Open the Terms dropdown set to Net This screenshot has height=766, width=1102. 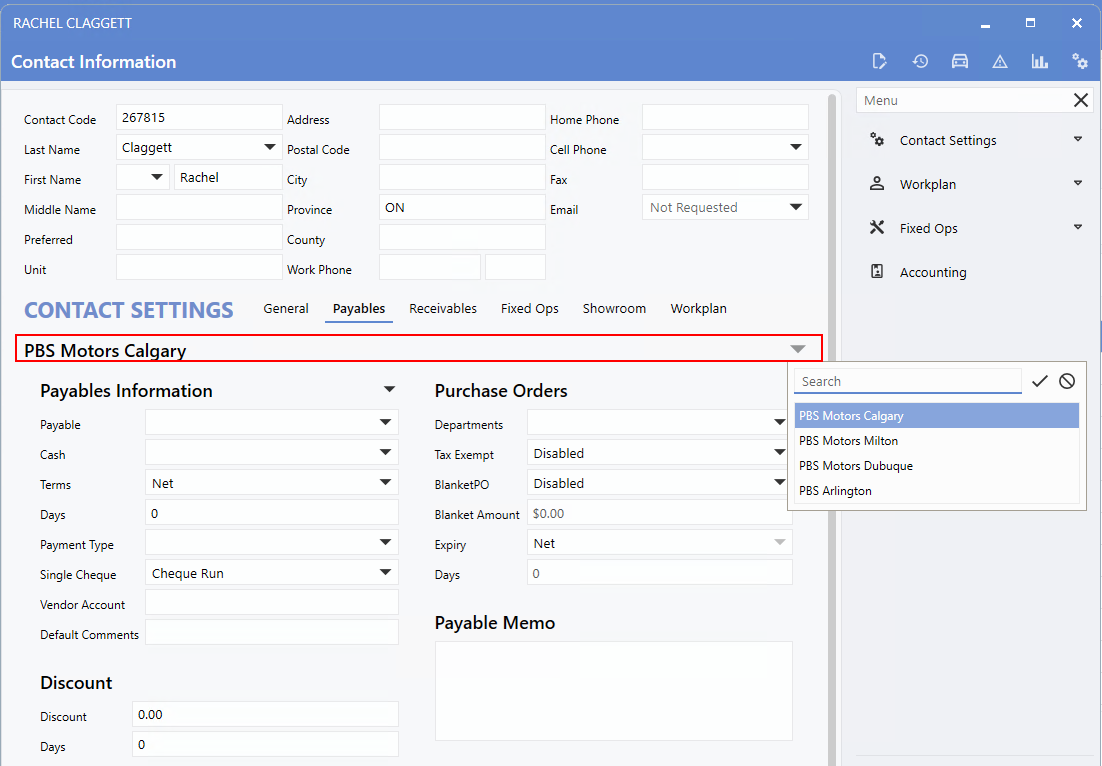385,483
